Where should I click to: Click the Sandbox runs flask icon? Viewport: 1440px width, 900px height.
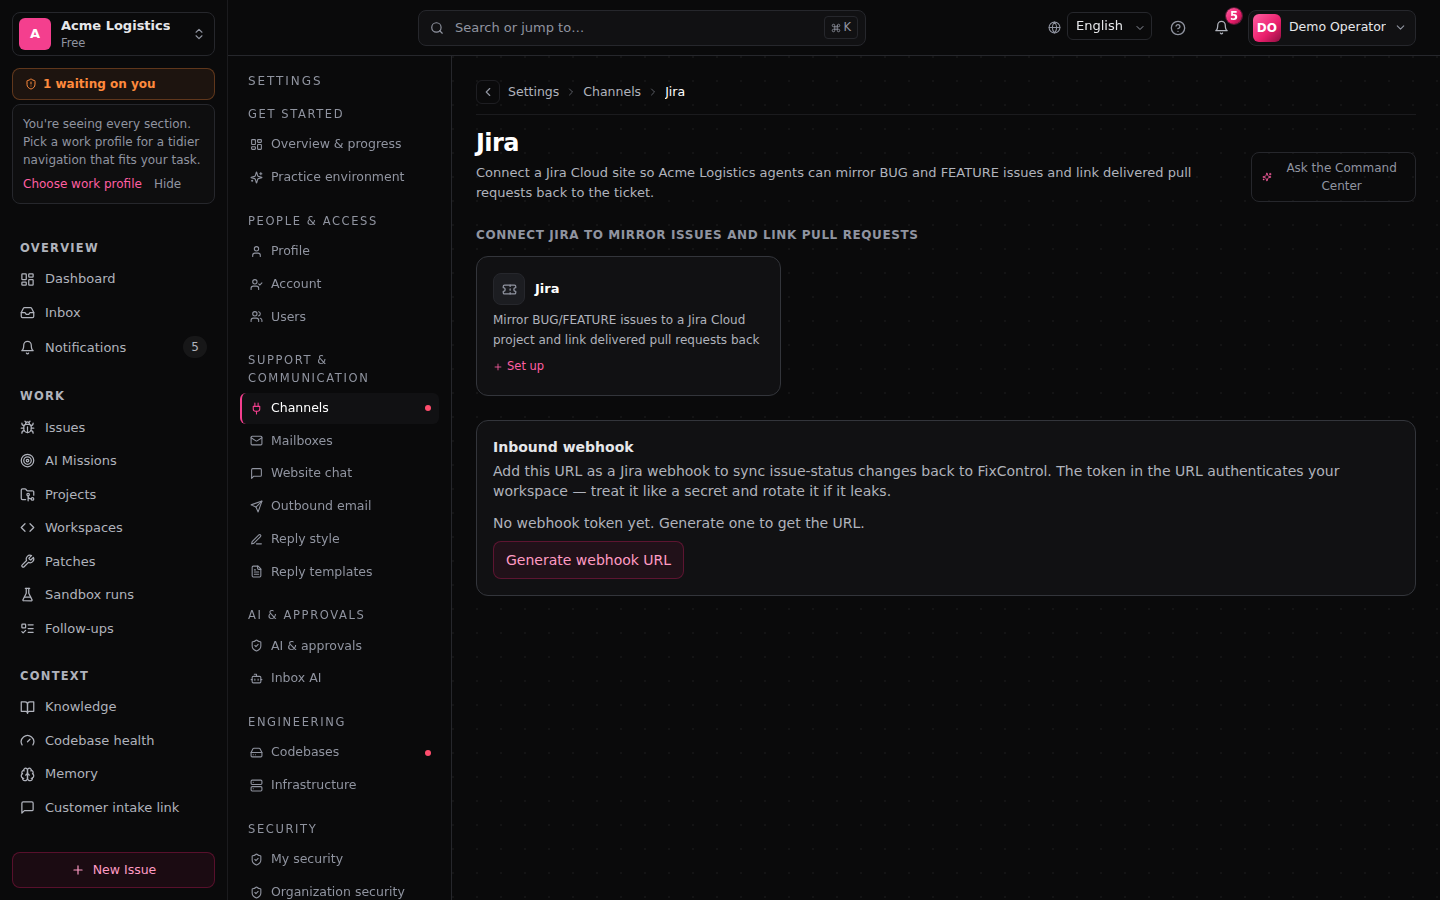click(x=28, y=595)
